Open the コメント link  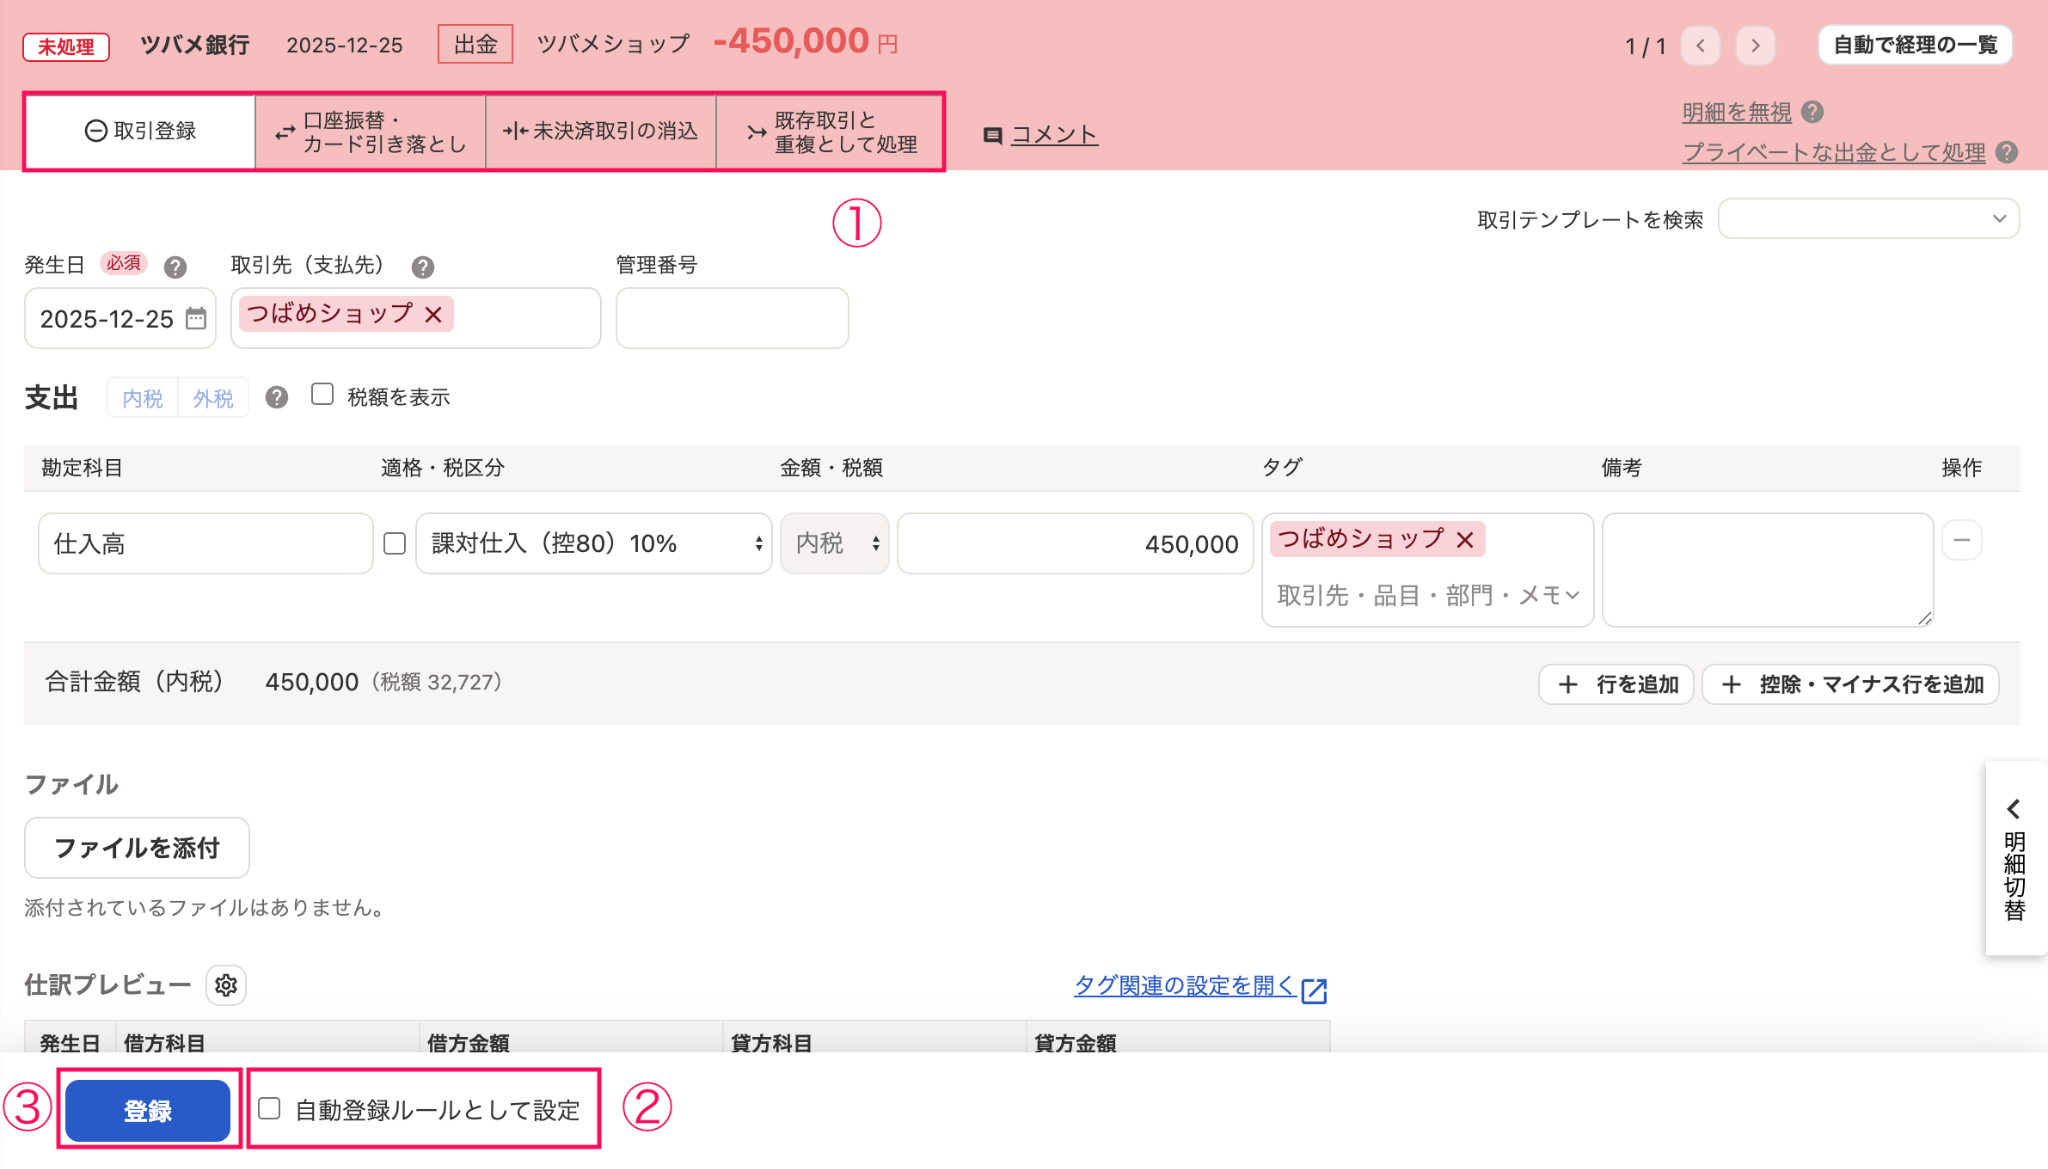[1054, 135]
